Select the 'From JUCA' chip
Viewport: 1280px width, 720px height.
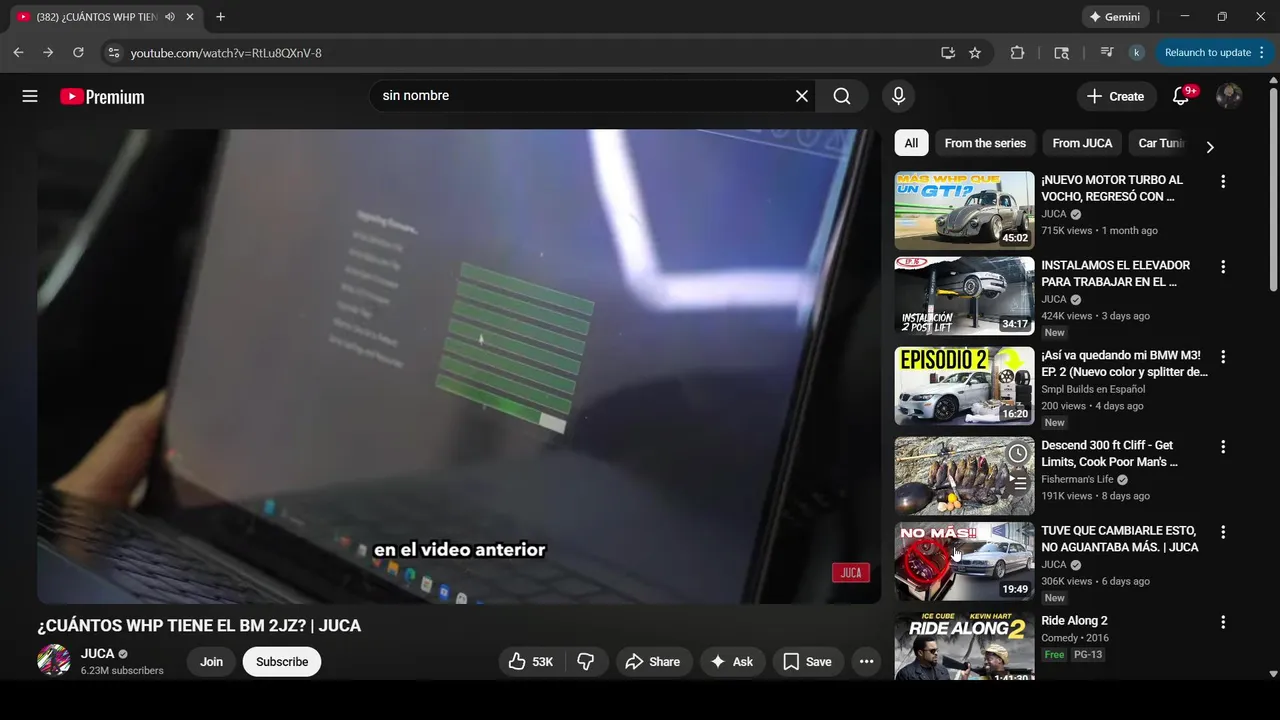coord(1082,143)
